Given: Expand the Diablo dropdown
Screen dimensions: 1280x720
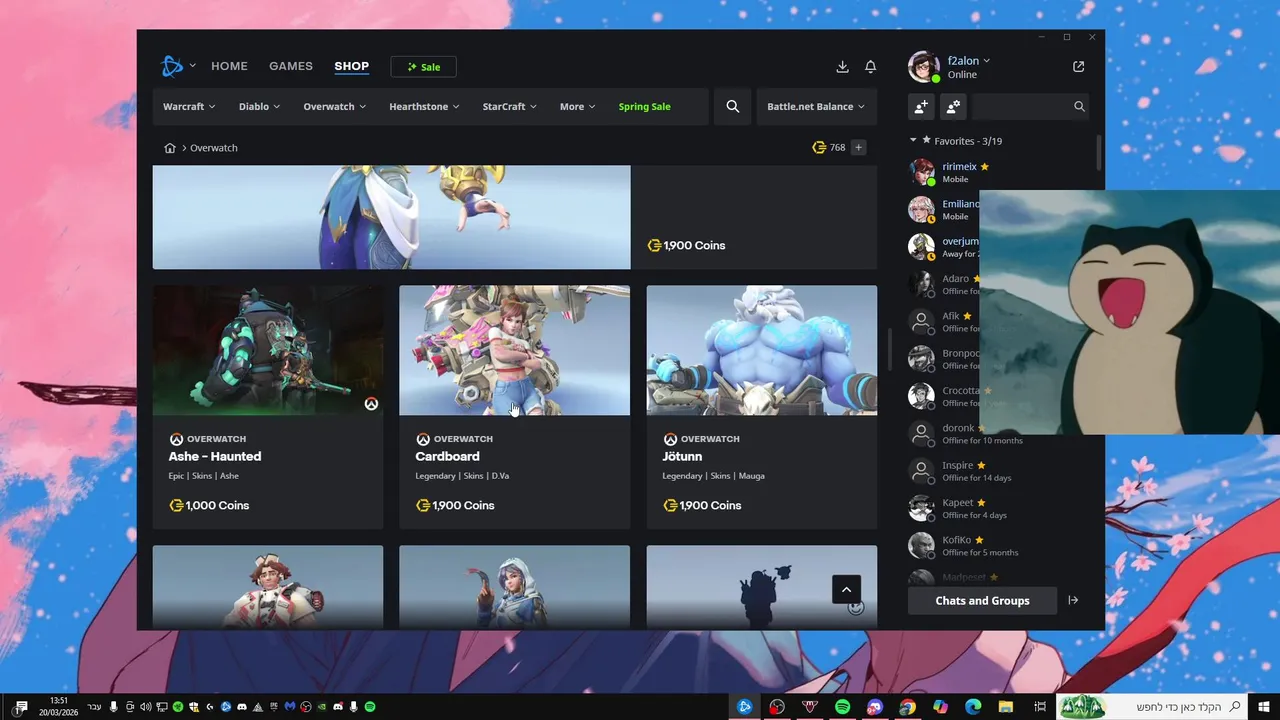Looking at the screenshot, I should point(259,107).
